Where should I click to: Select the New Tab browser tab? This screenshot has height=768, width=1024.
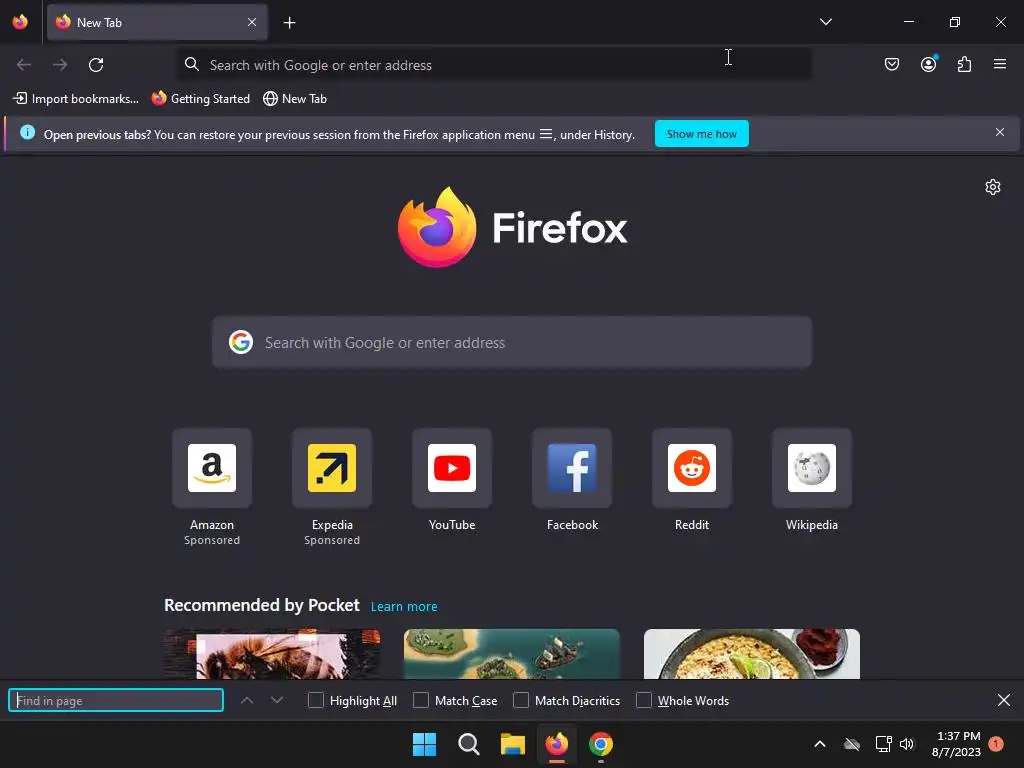(x=157, y=22)
